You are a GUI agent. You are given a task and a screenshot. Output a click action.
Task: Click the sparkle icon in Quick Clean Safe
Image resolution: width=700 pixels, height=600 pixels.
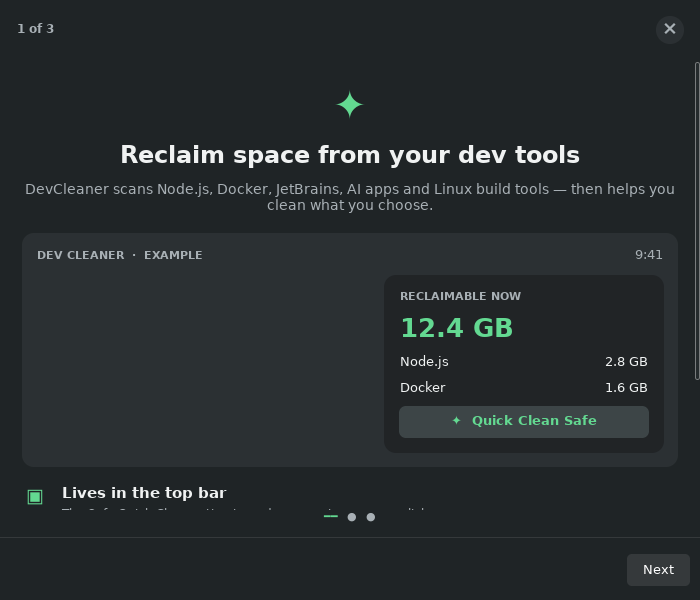tap(456, 420)
